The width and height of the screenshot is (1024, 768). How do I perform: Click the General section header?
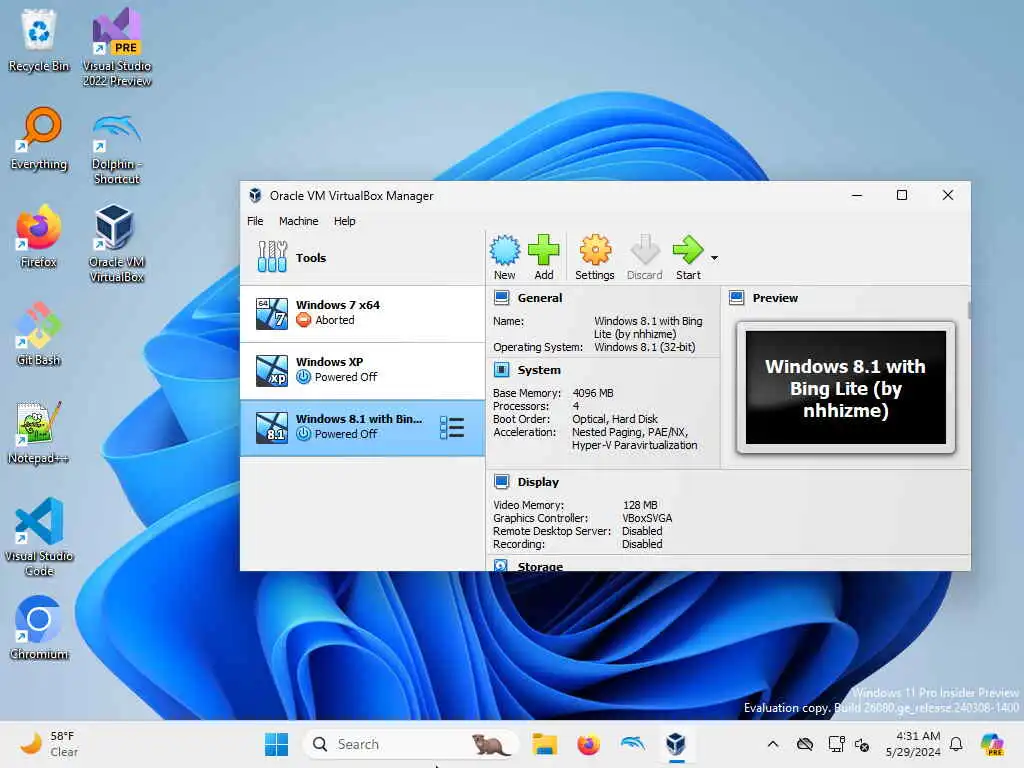tap(539, 298)
